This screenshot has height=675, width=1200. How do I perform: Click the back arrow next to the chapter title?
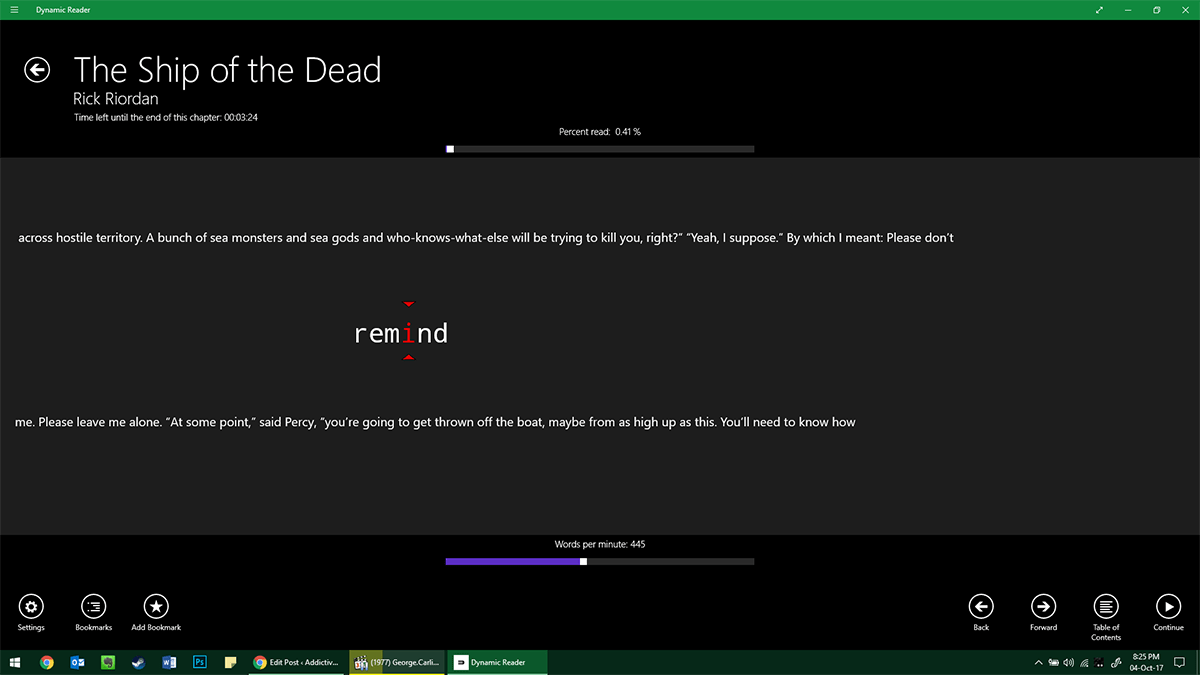tap(37, 69)
